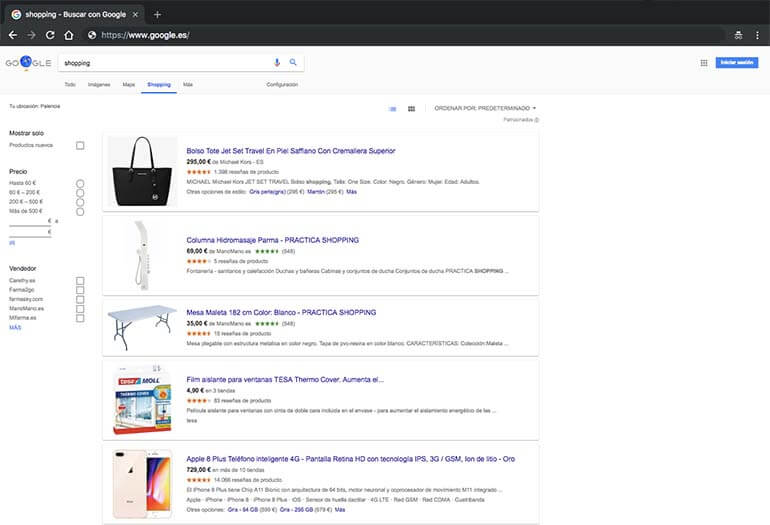The width and height of the screenshot is (770, 525).
Task: Open the Todo tab
Action: pos(70,84)
